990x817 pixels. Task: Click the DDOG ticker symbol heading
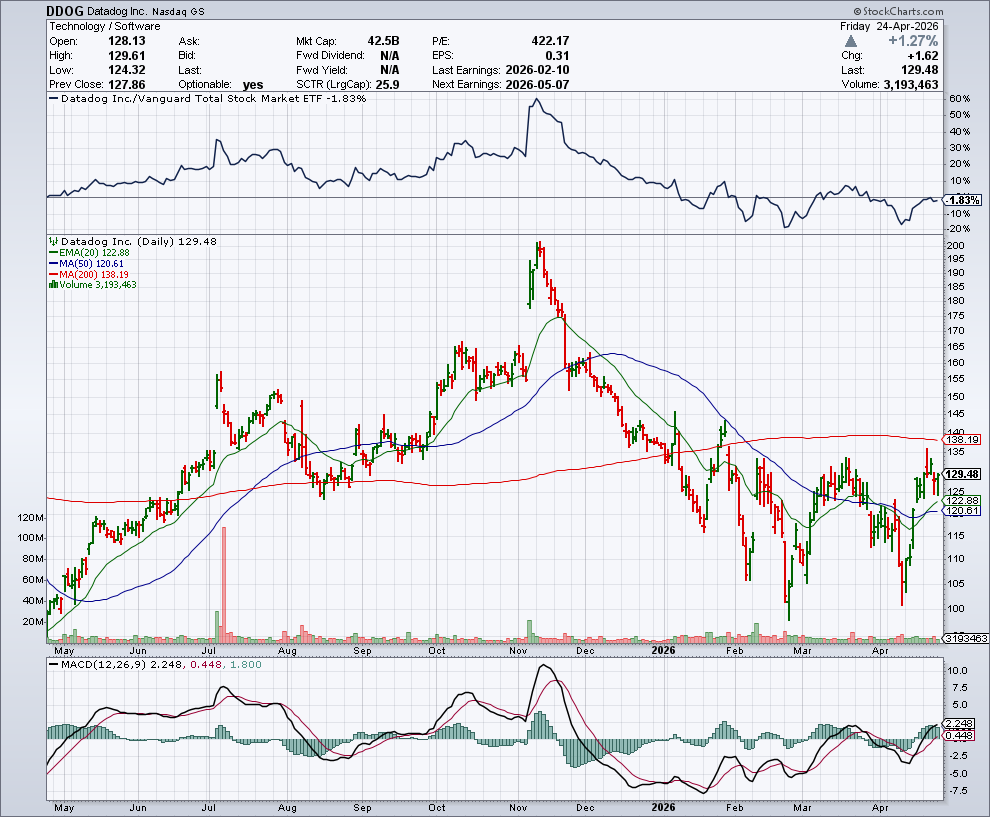(64, 11)
